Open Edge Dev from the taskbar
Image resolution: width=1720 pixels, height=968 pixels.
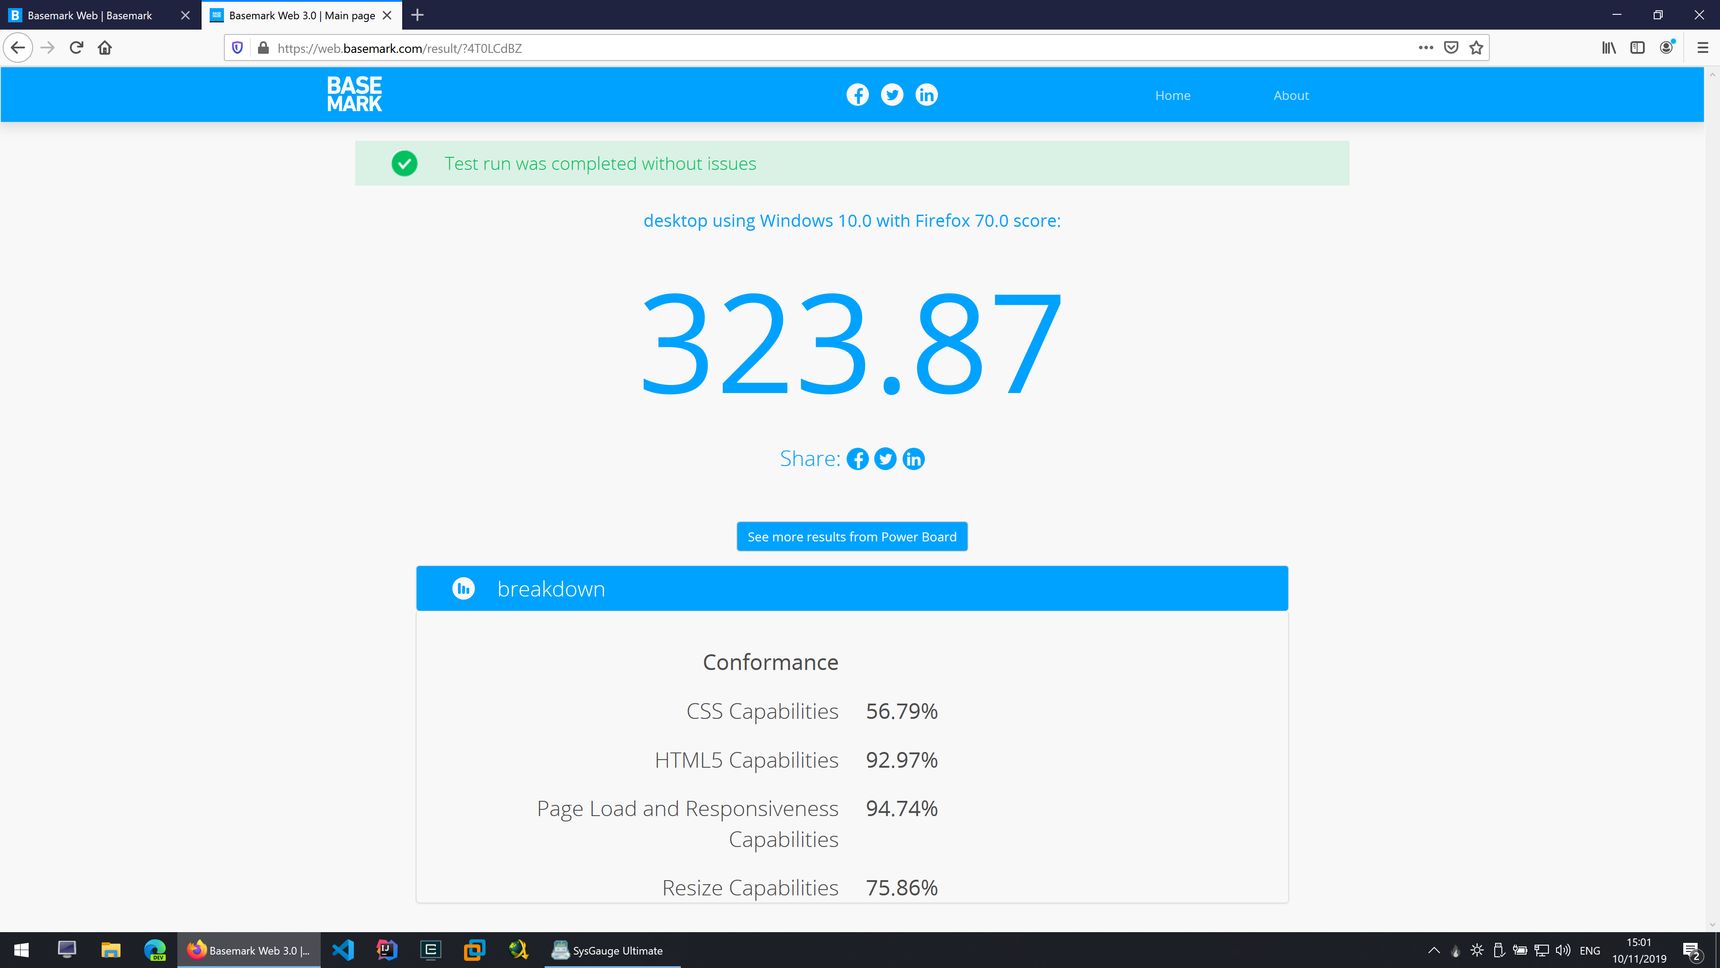tap(155, 950)
